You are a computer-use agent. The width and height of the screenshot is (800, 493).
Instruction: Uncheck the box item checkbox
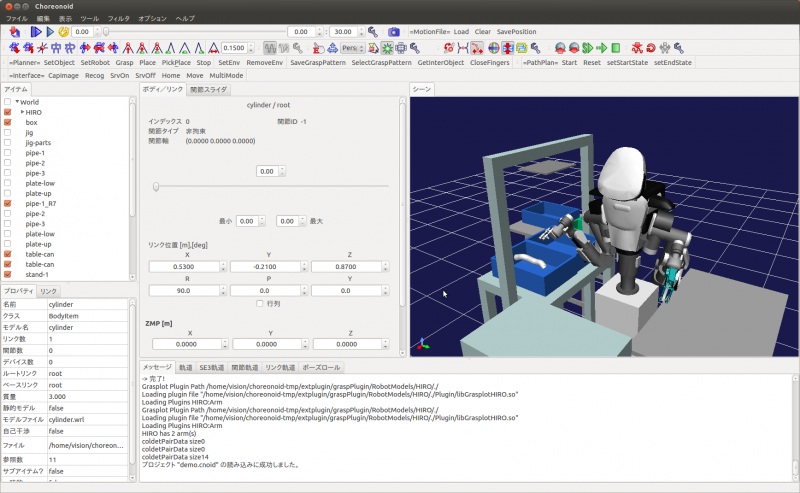tap(8, 122)
